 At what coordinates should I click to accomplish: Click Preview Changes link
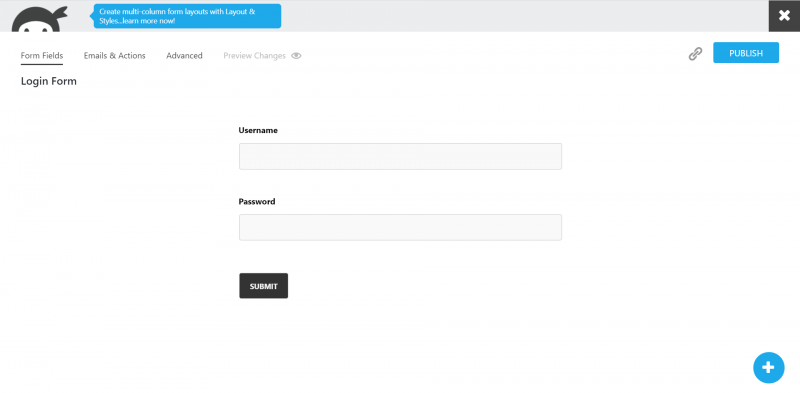tap(255, 56)
